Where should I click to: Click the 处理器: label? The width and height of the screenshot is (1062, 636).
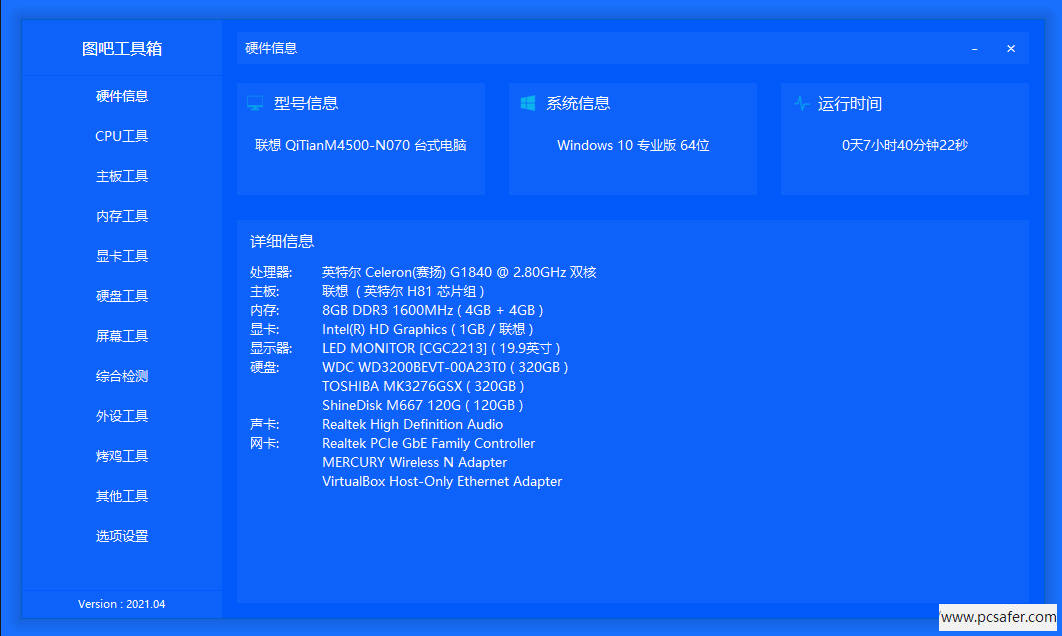[x=271, y=272]
